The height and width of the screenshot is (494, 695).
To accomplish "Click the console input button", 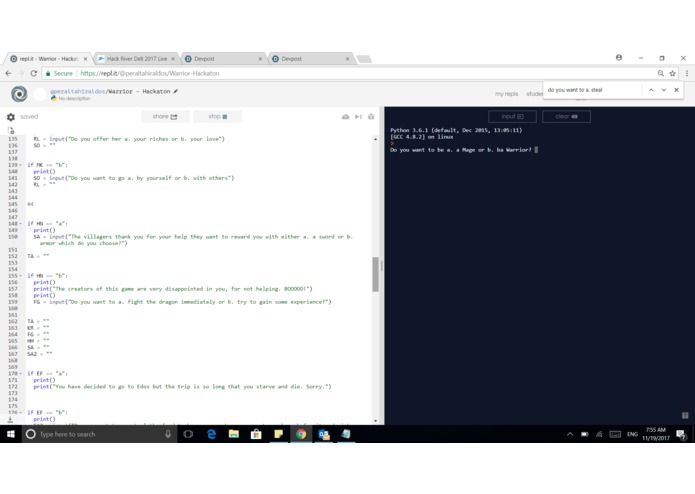I will point(512,117).
